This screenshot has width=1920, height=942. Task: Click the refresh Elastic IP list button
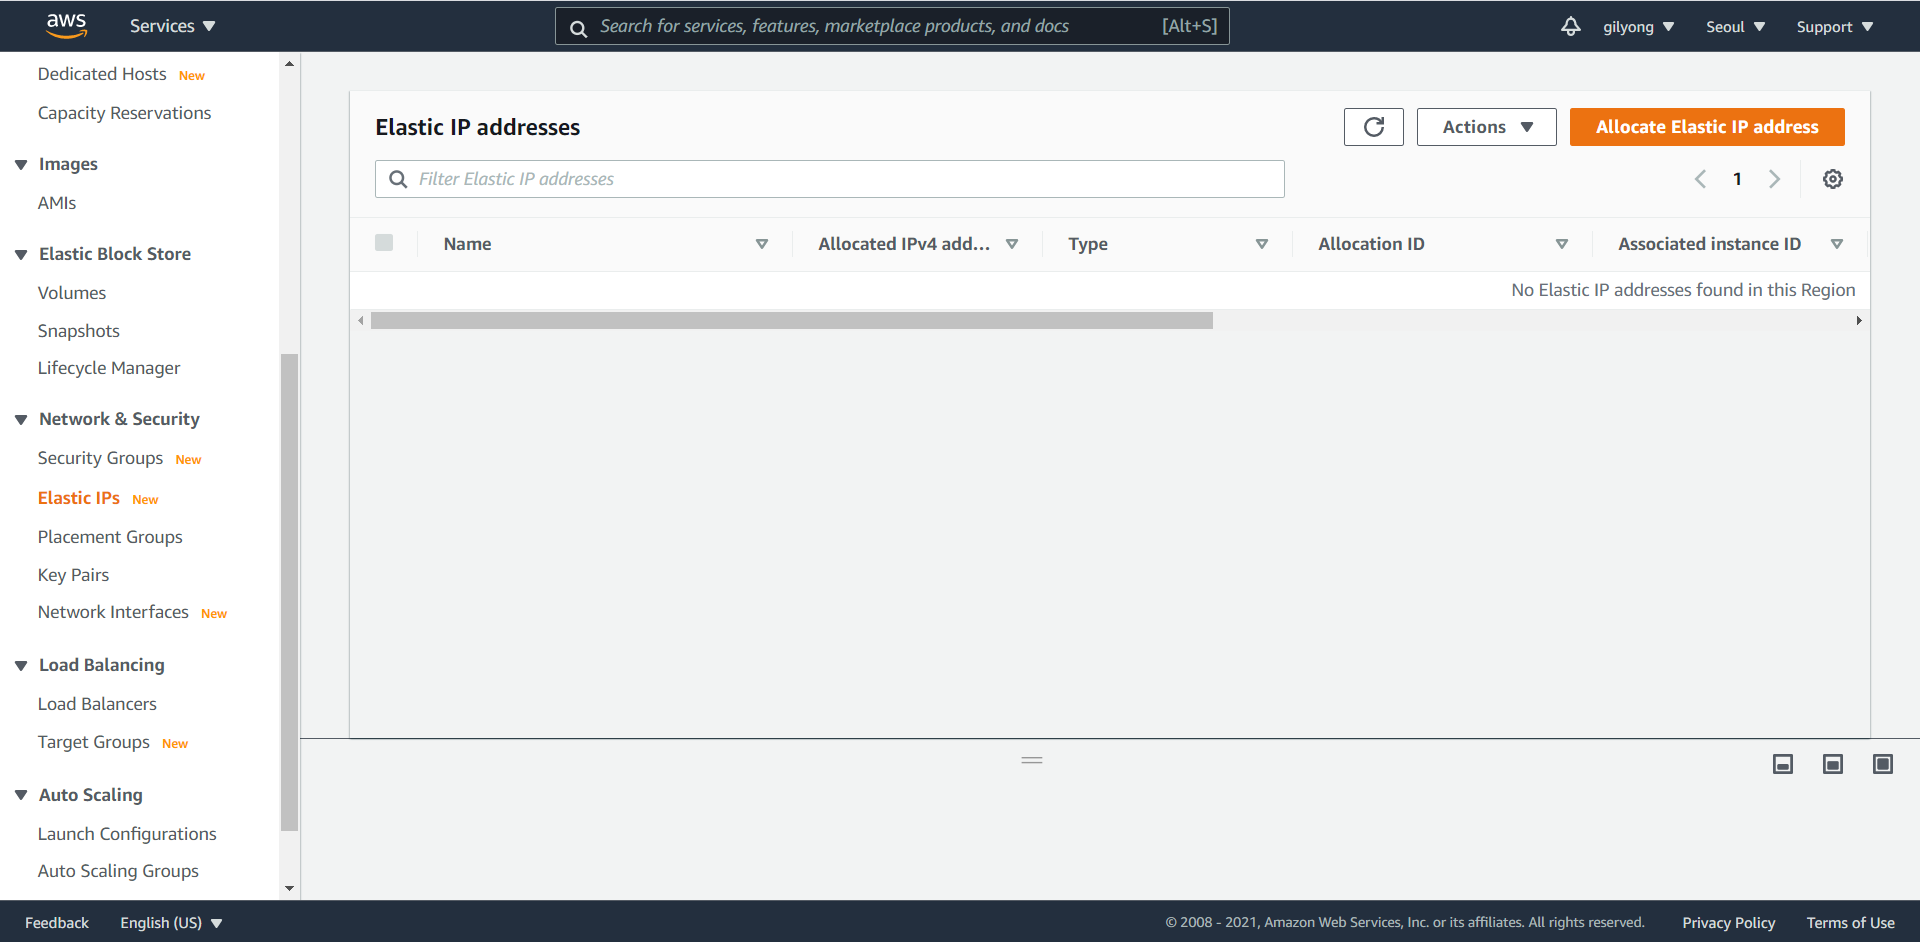click(x=1374, y=127)
